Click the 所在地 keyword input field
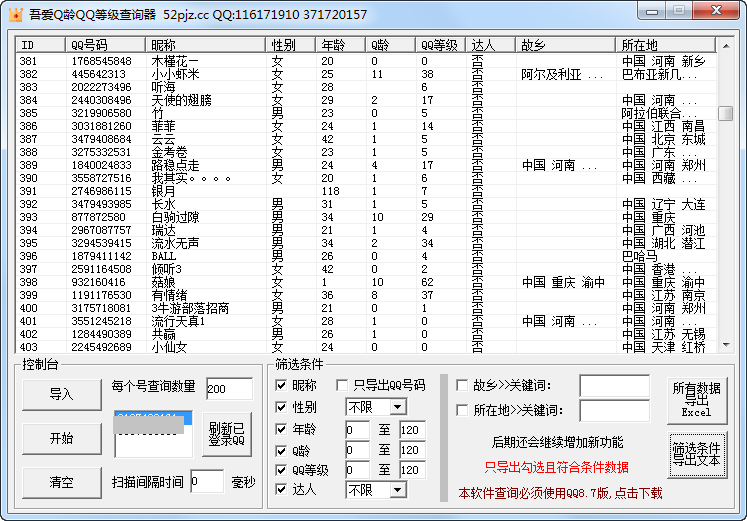The height and width of the screenshot is (521, 747). (x=615, y=411)
